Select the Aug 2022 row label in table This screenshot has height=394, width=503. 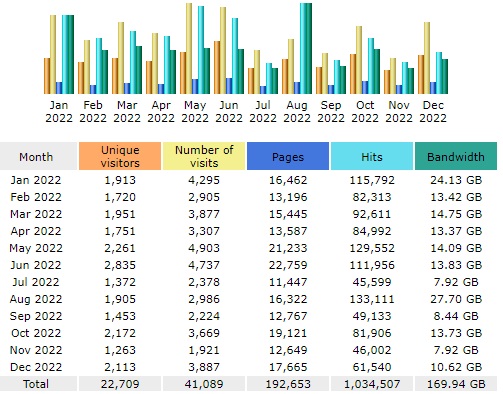coord(36,299)
